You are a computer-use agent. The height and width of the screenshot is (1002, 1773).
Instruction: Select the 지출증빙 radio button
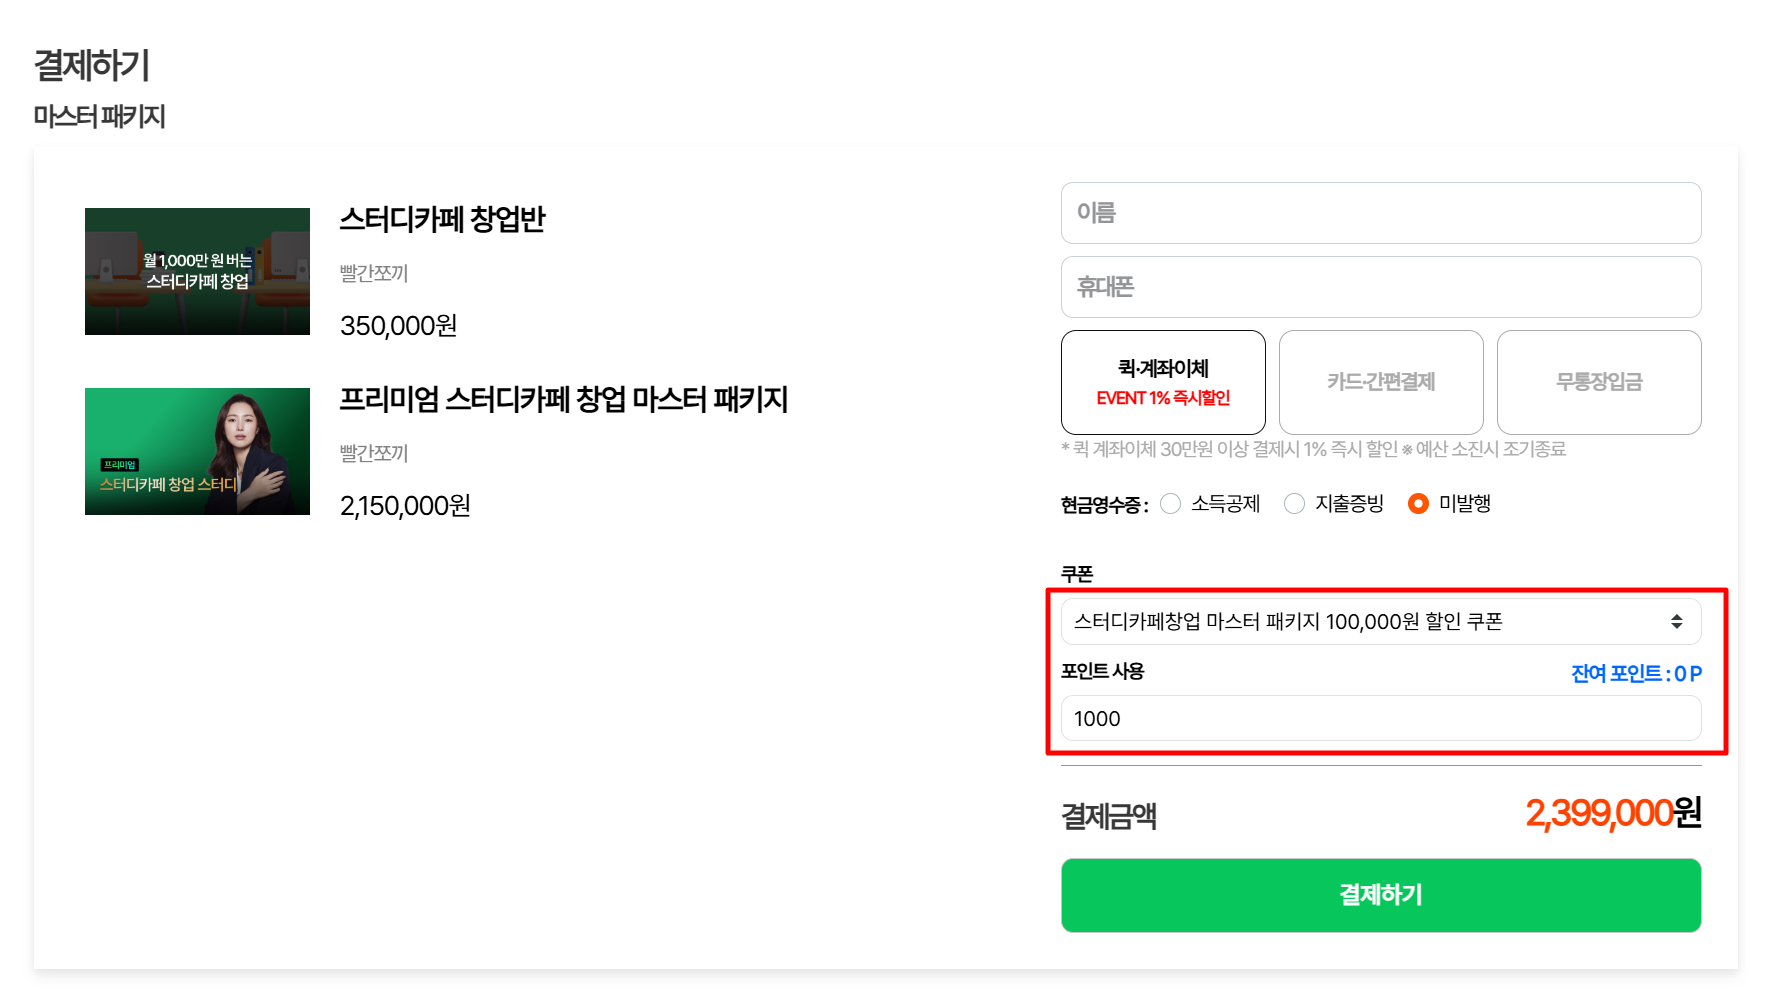(x=1295, y=504)
